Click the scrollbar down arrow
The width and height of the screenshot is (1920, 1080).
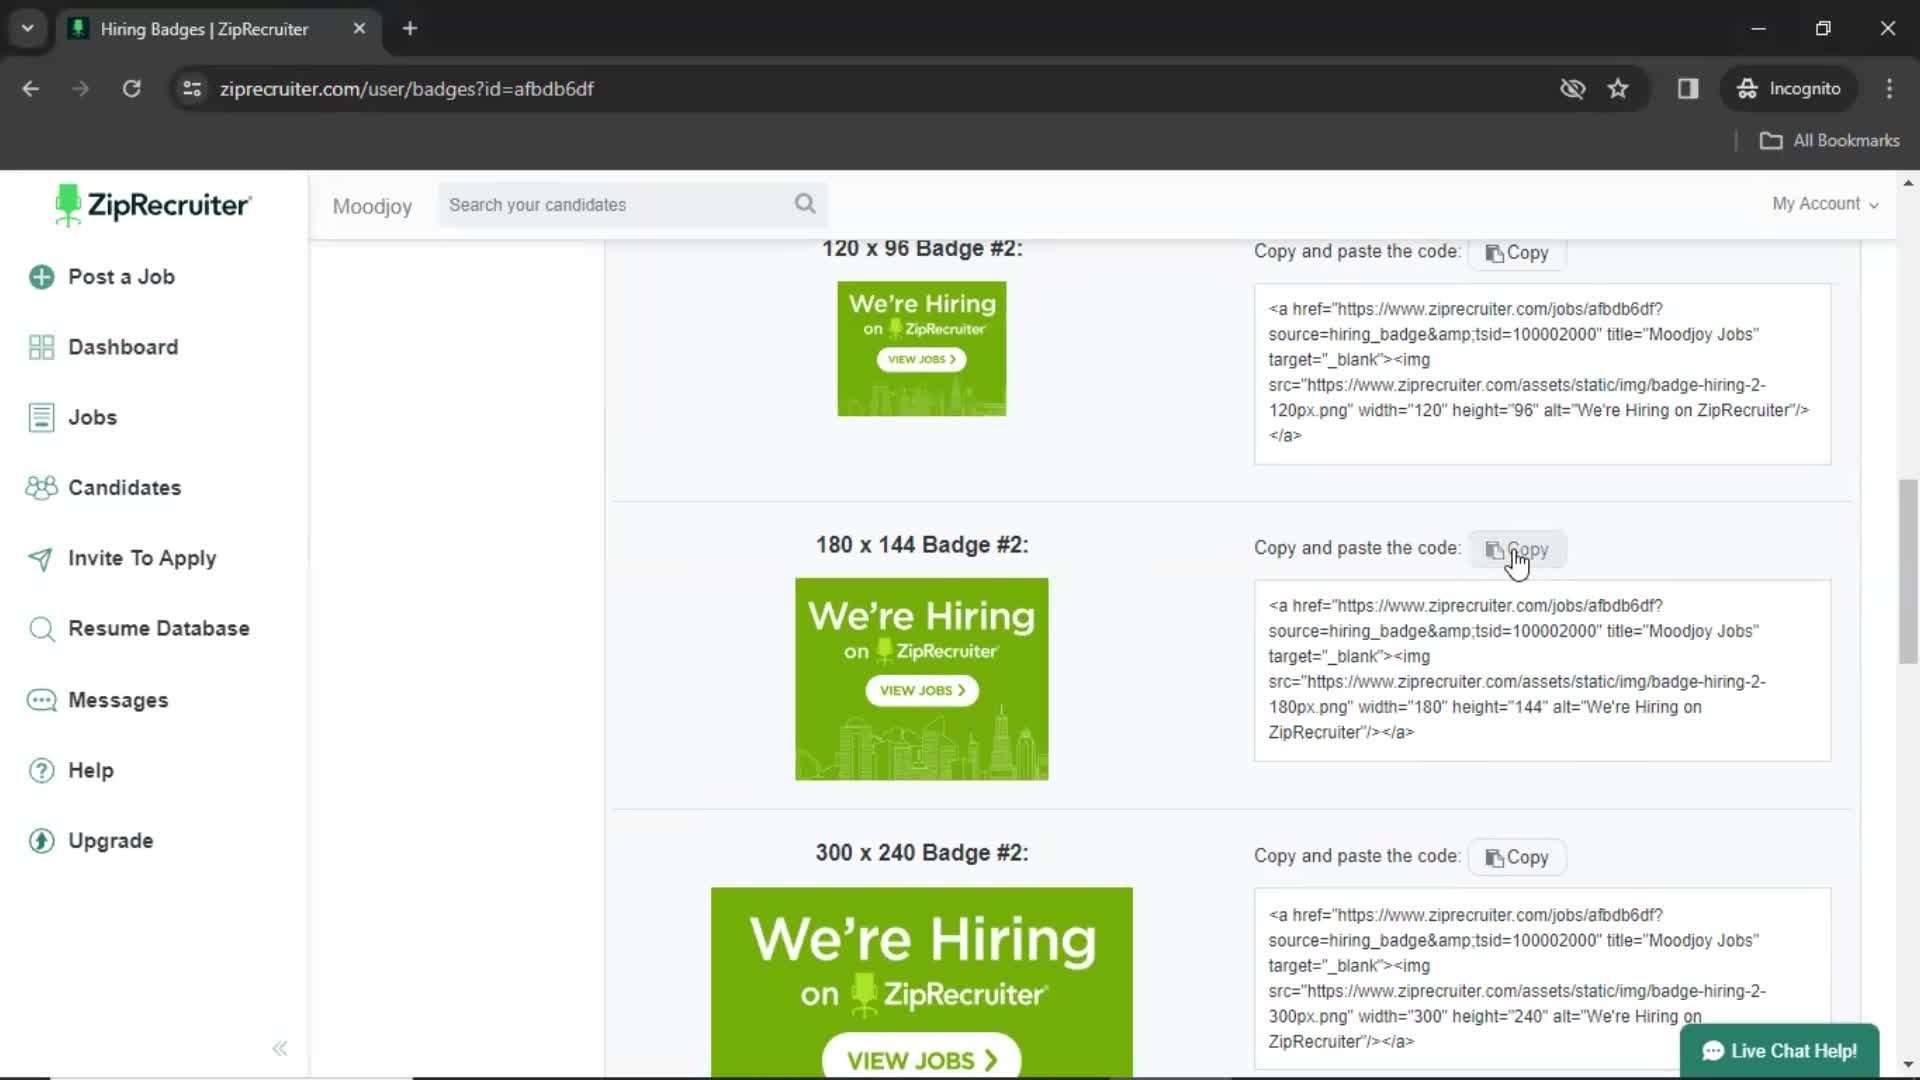[x=1908, y=1065]
